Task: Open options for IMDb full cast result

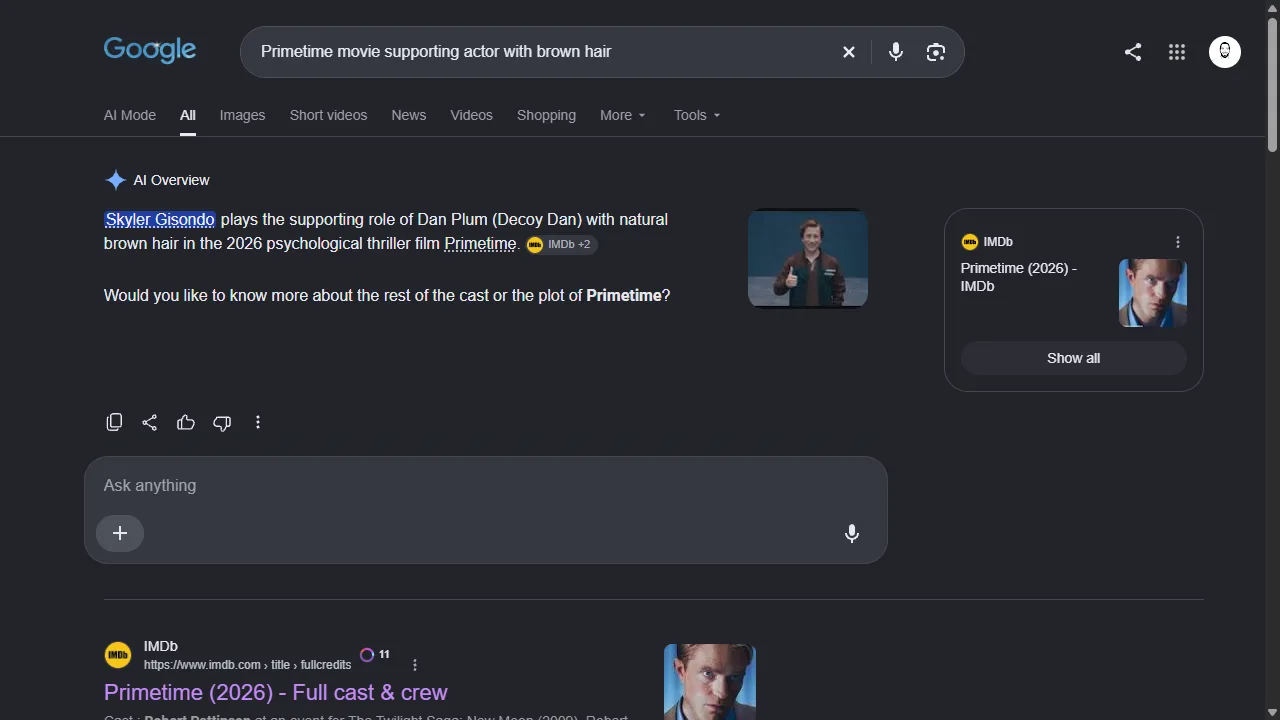Action: click(x=415, y=665)
